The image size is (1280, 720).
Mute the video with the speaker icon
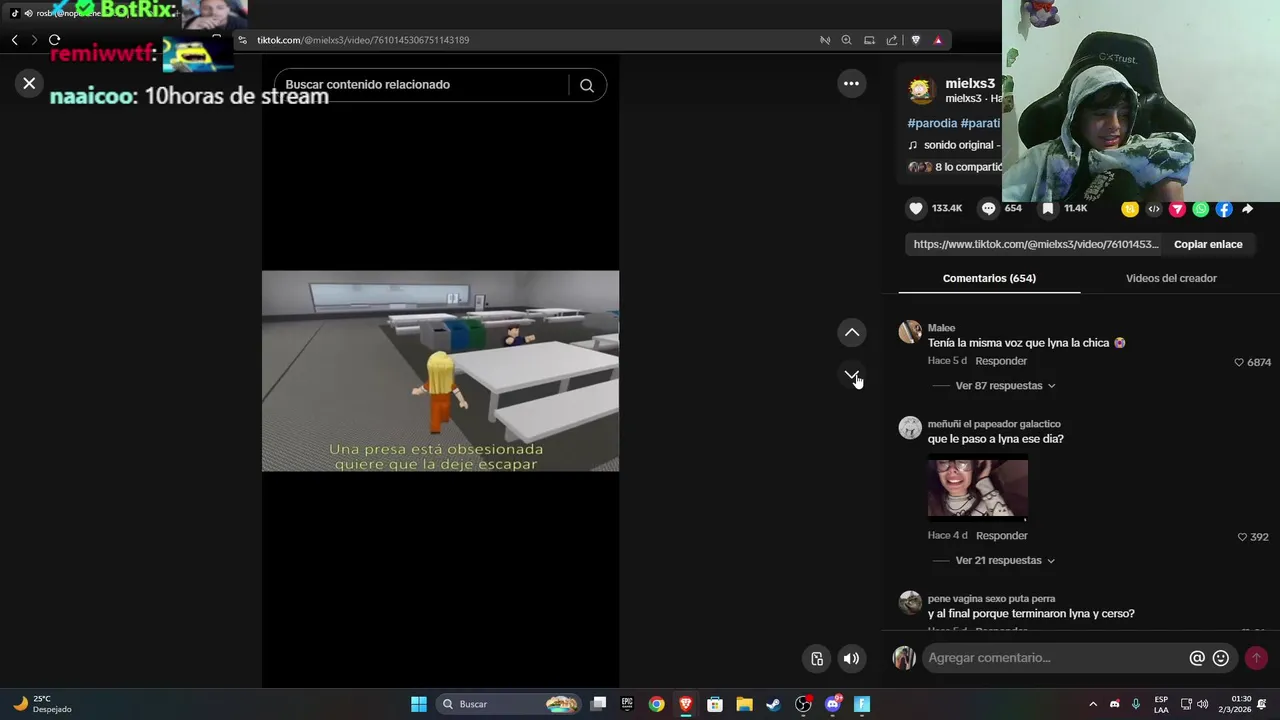coord(851,658)
